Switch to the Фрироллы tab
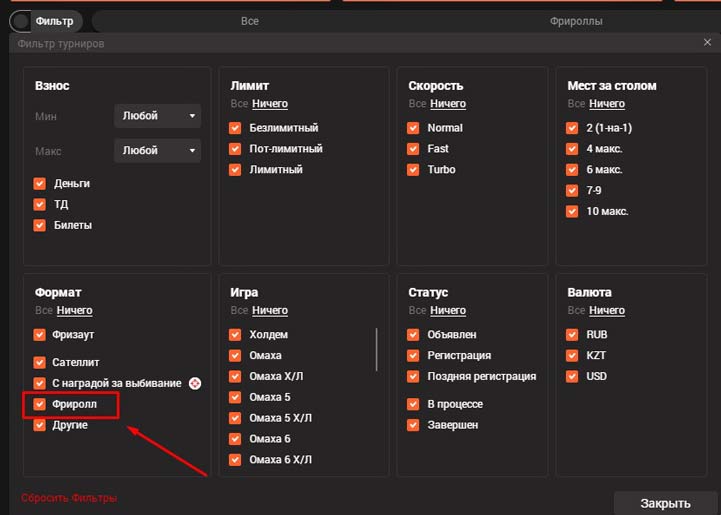The width and height of the screenshot is (721, 515). coord(576,20)
